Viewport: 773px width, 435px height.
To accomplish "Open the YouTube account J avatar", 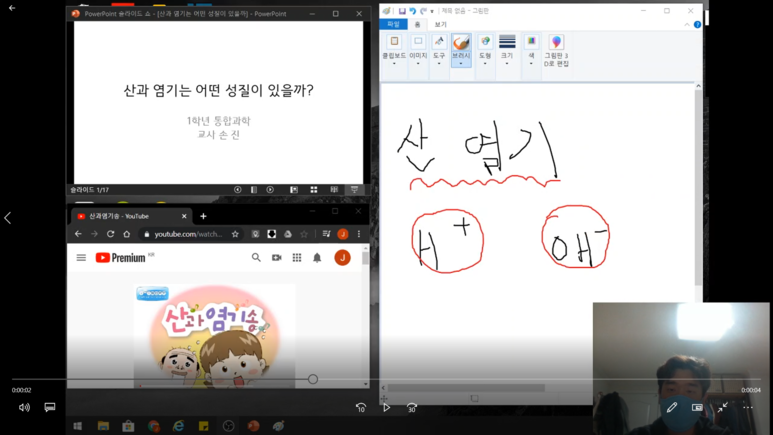I will pos(343,257).
